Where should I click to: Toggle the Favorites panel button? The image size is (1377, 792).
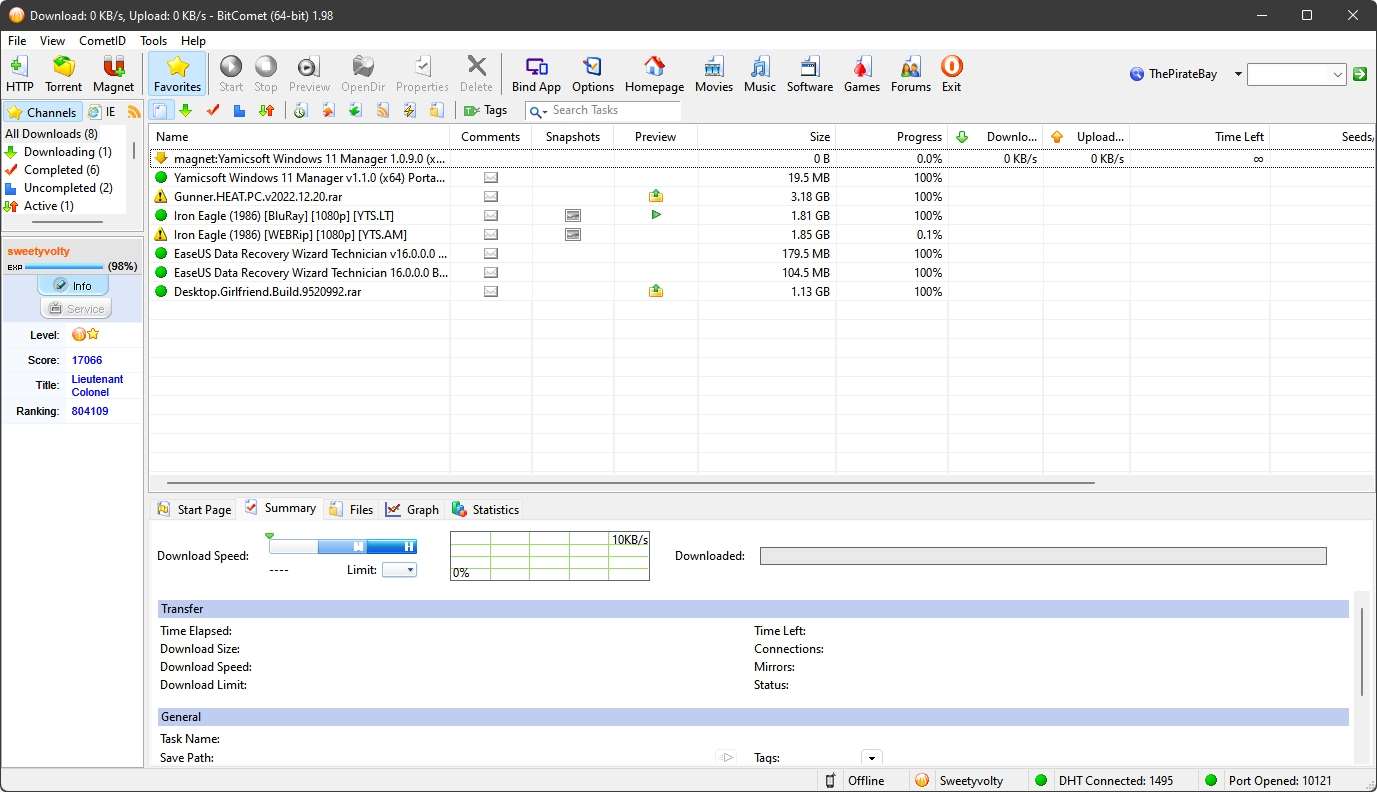click(177, 74)
